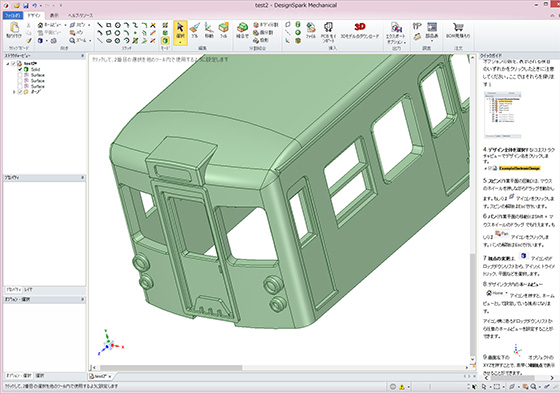Open the Help/Resources ribbon tab
The width and height of the screenshot is (560, 394).
click(80, 15)
